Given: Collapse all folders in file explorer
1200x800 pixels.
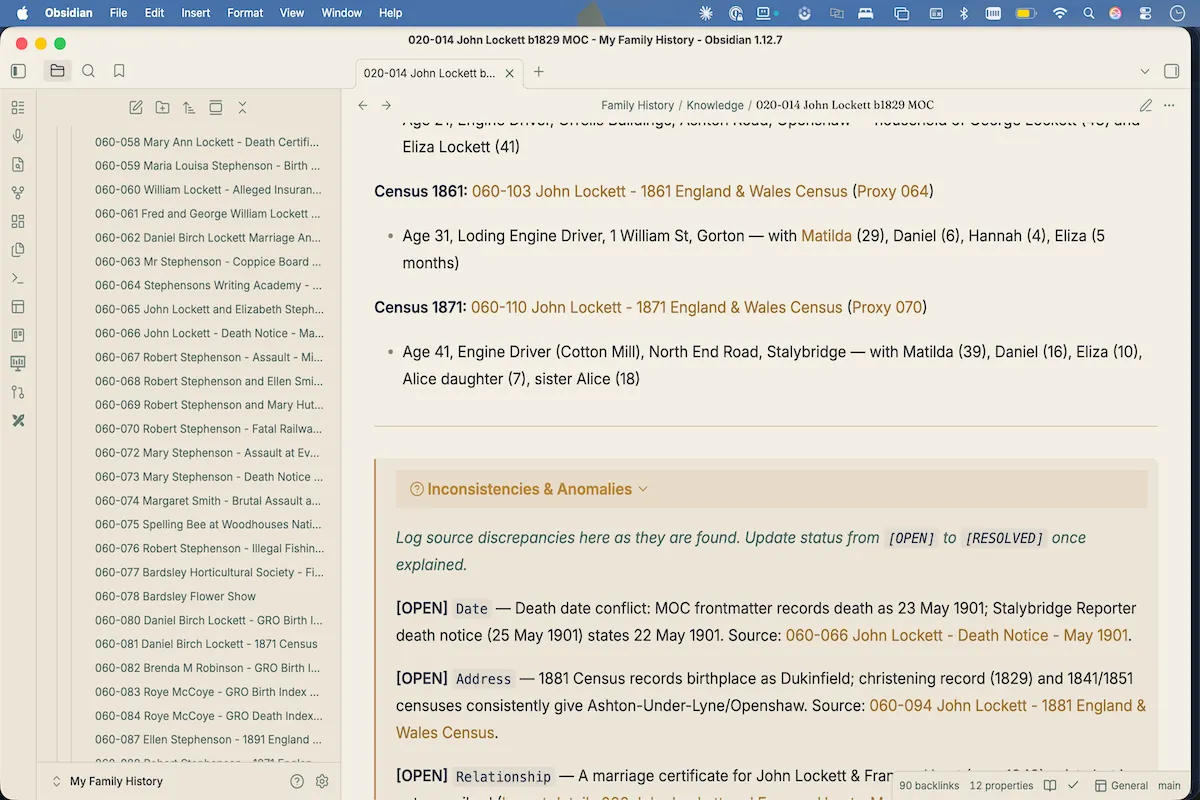Looking at the screenshot, I should click(242, 107).
